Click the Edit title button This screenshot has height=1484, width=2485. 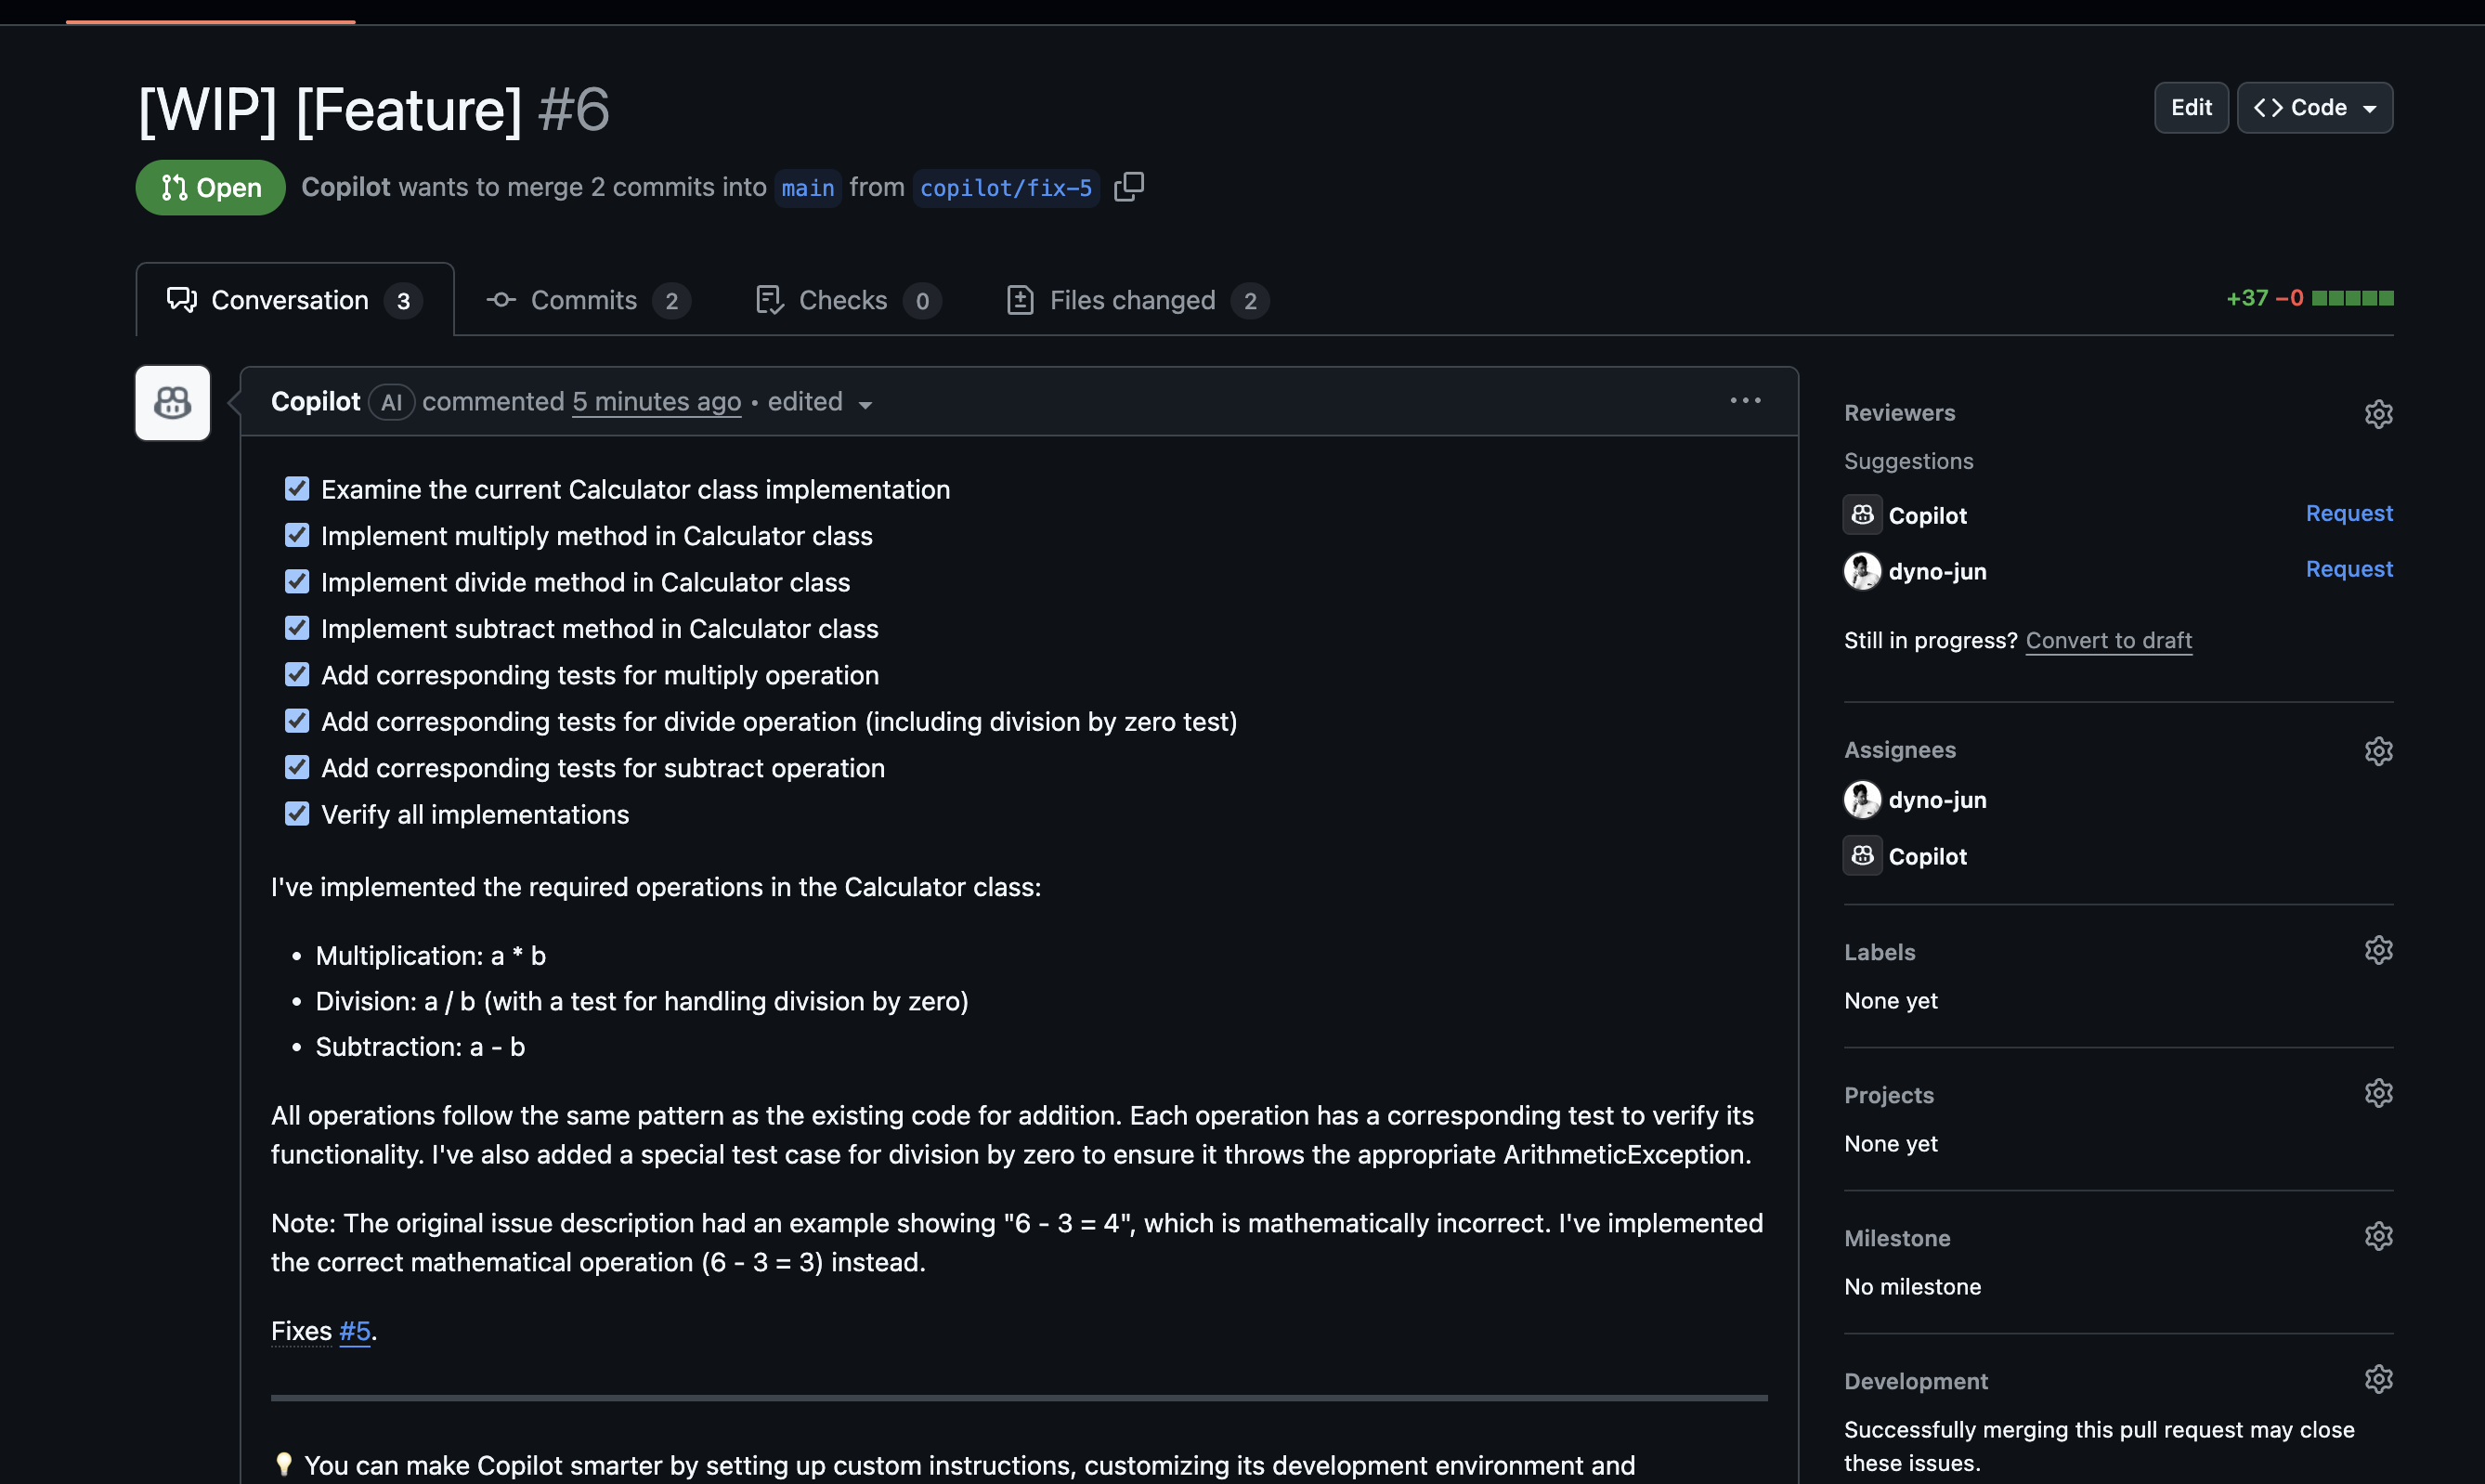(2191, 108)
